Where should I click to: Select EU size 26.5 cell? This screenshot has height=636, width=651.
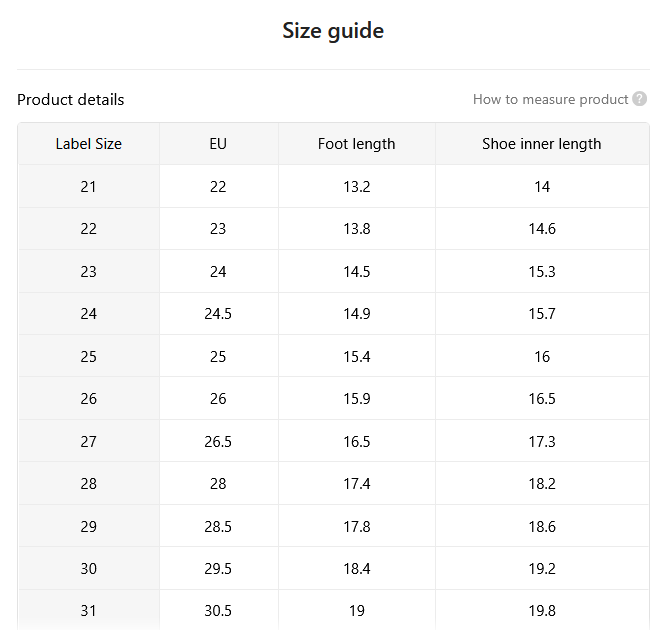coord(218,441)
